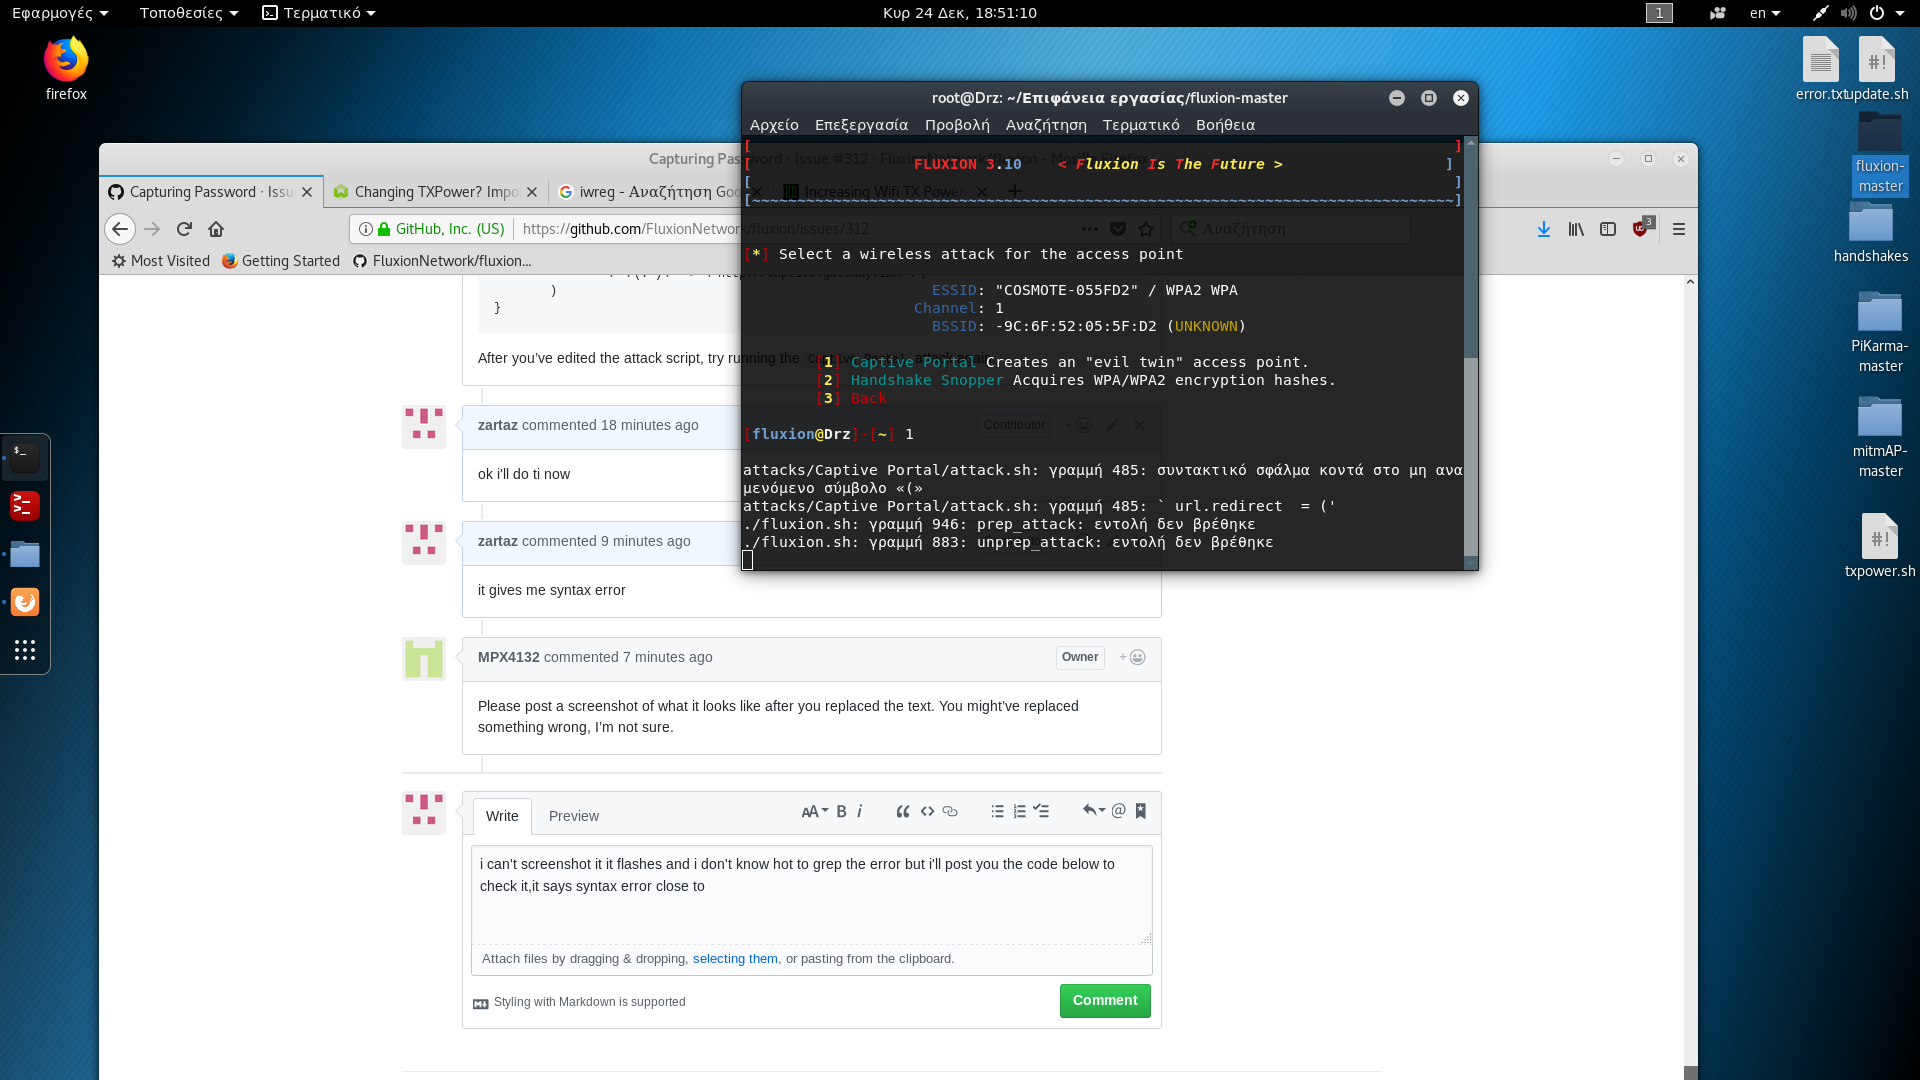The height and width of the screenshot is (1080, 1920).
Task: Open Τοποθεσίες places menu
Action: [x=189, y=13]
